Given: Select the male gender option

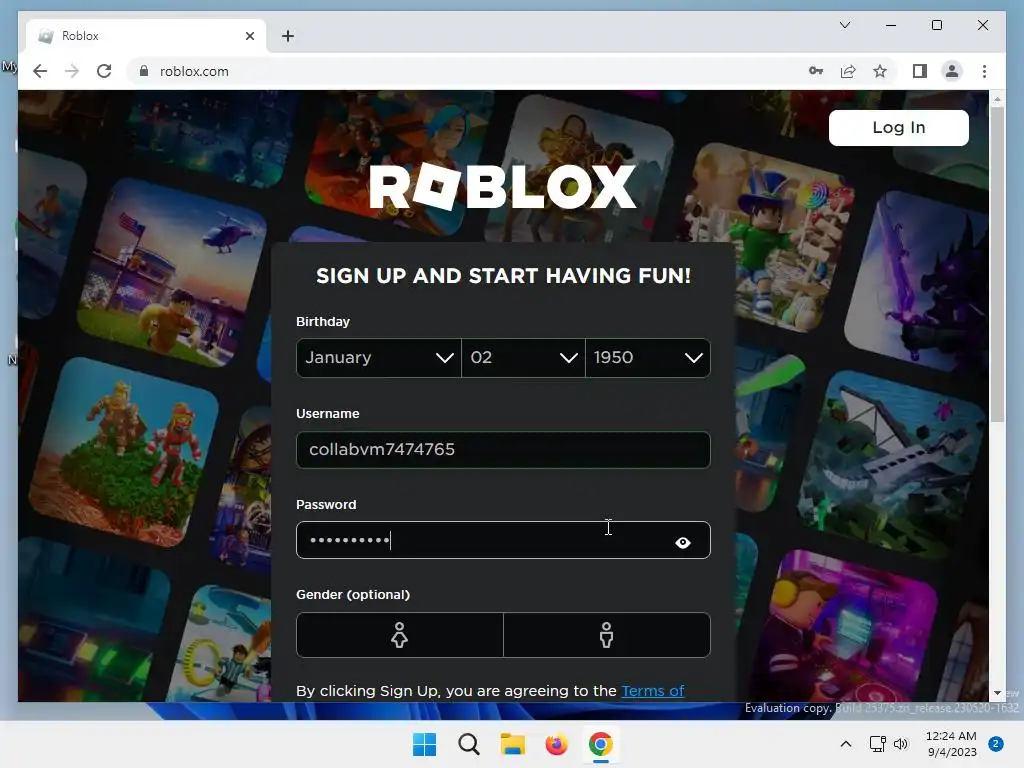Looking at the screenshot, I should tap(607, 635).
